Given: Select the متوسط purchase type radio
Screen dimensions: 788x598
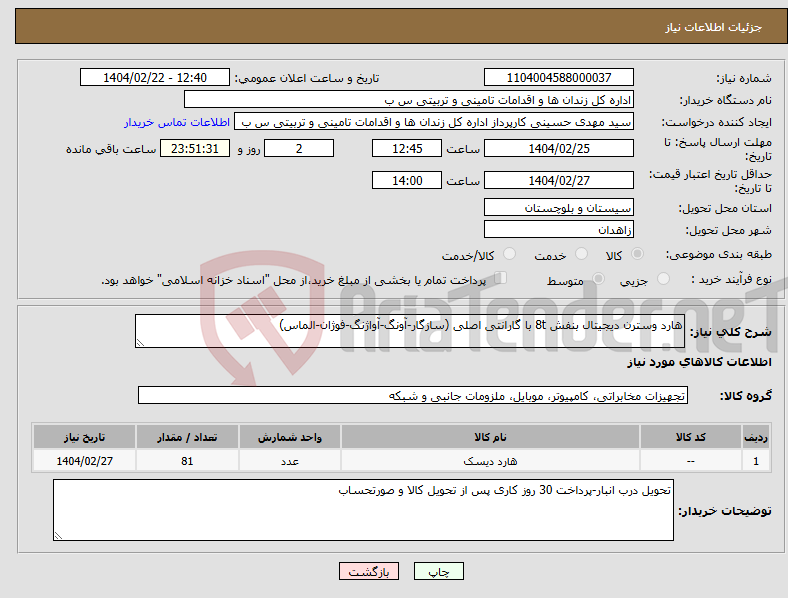Looking at the screenshot, I should 598,278.
